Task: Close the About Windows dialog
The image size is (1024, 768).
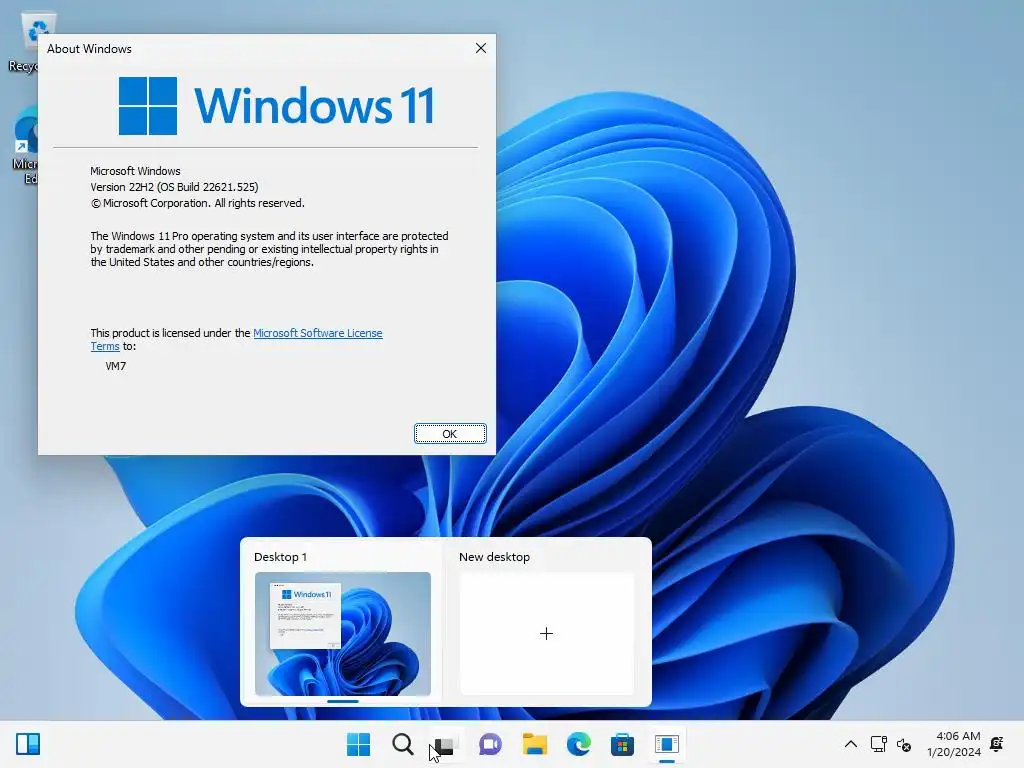Action: pyautogui.click(x=481, y=48)
